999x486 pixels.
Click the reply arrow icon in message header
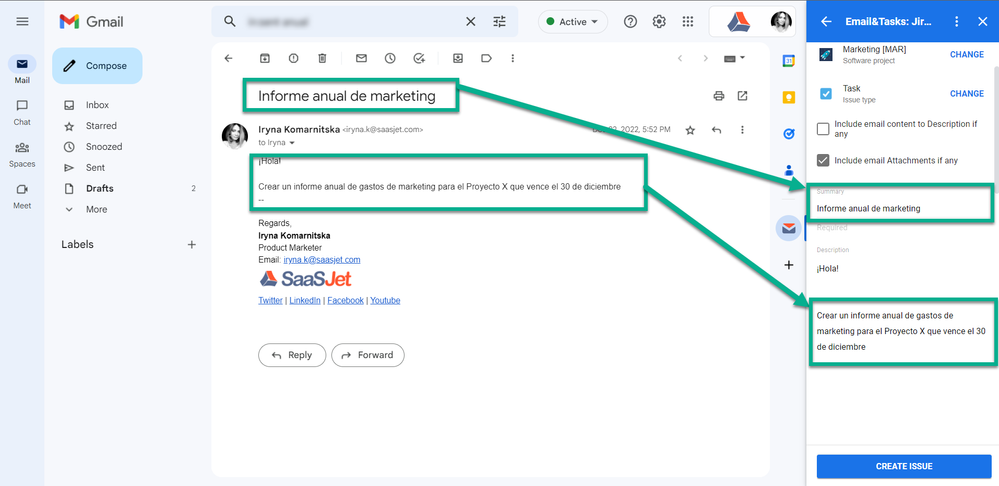point(716,130)
